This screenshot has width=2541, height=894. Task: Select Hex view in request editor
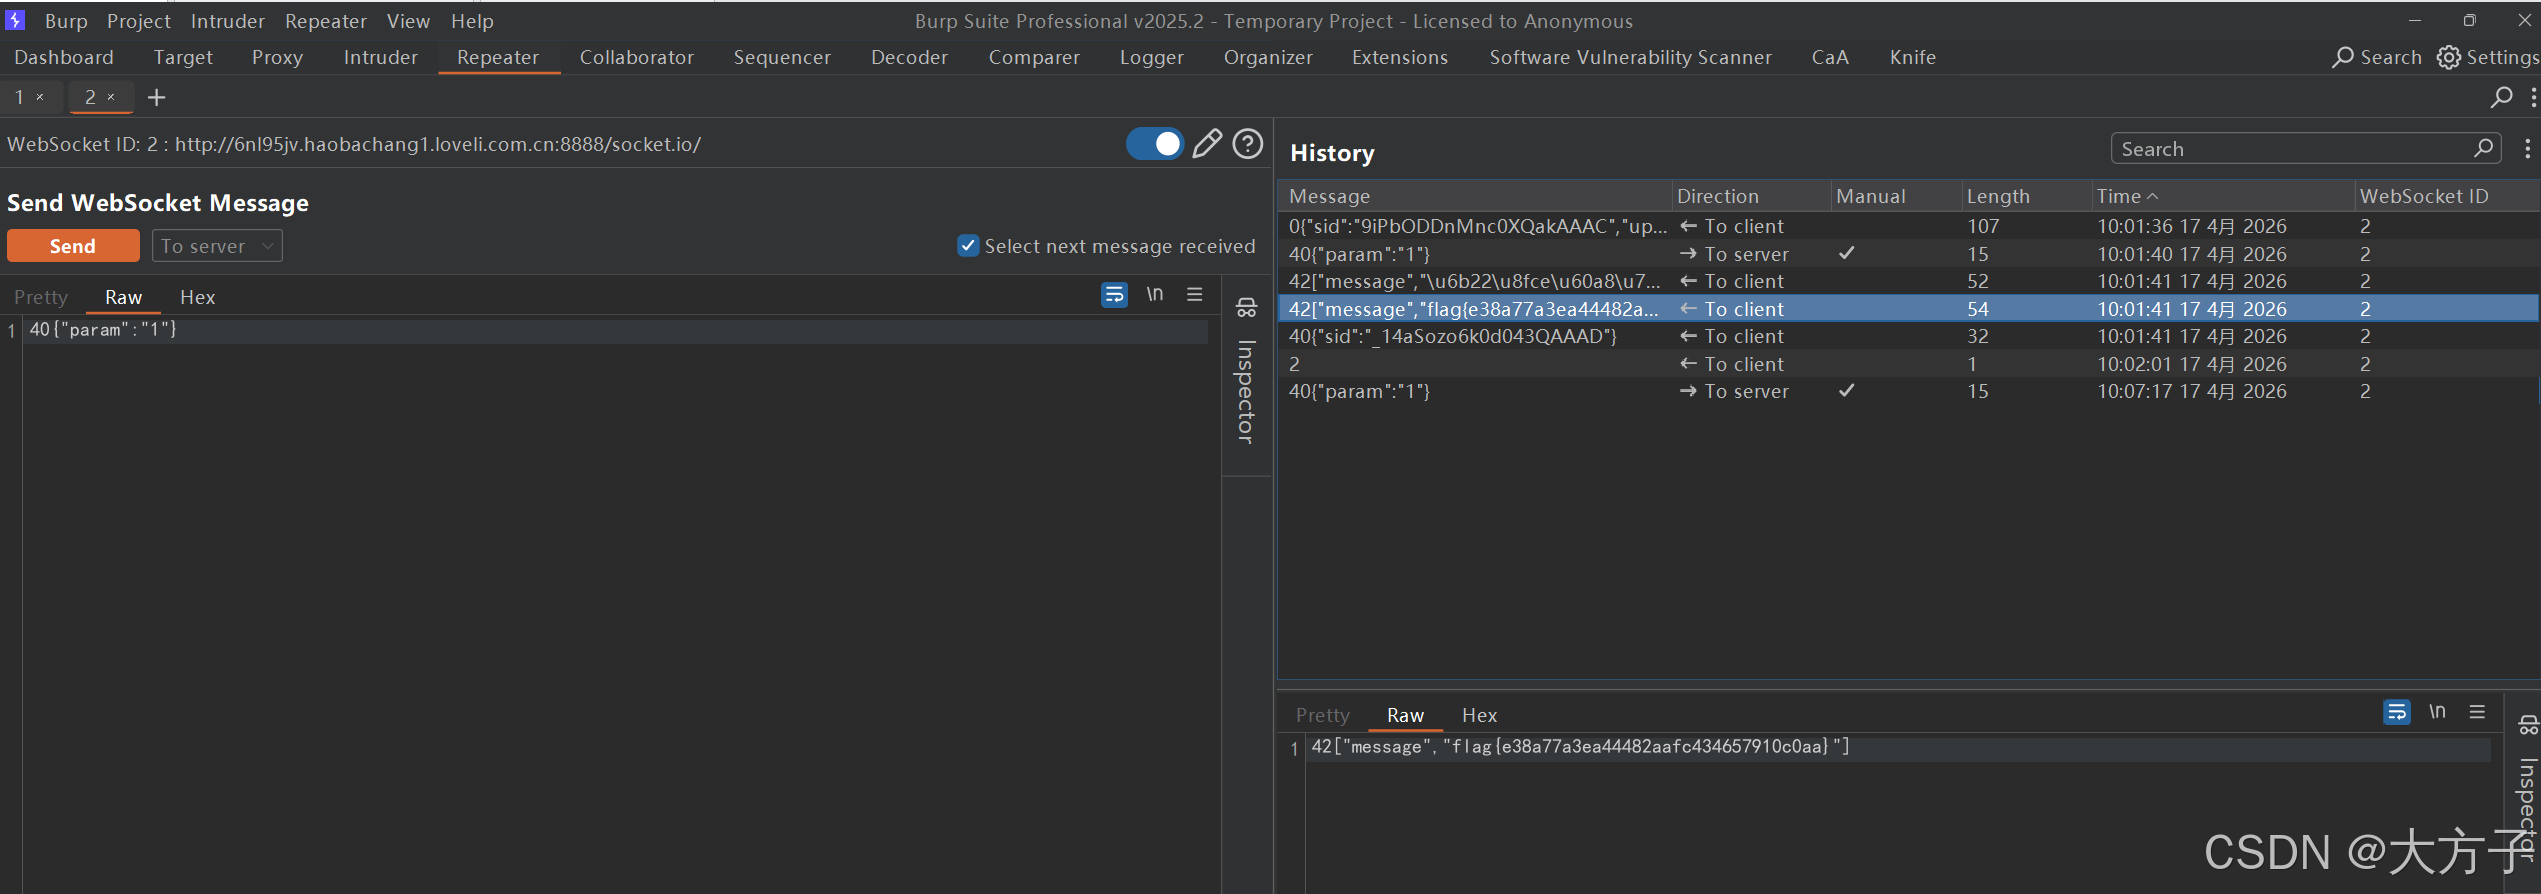pos(197,297)
